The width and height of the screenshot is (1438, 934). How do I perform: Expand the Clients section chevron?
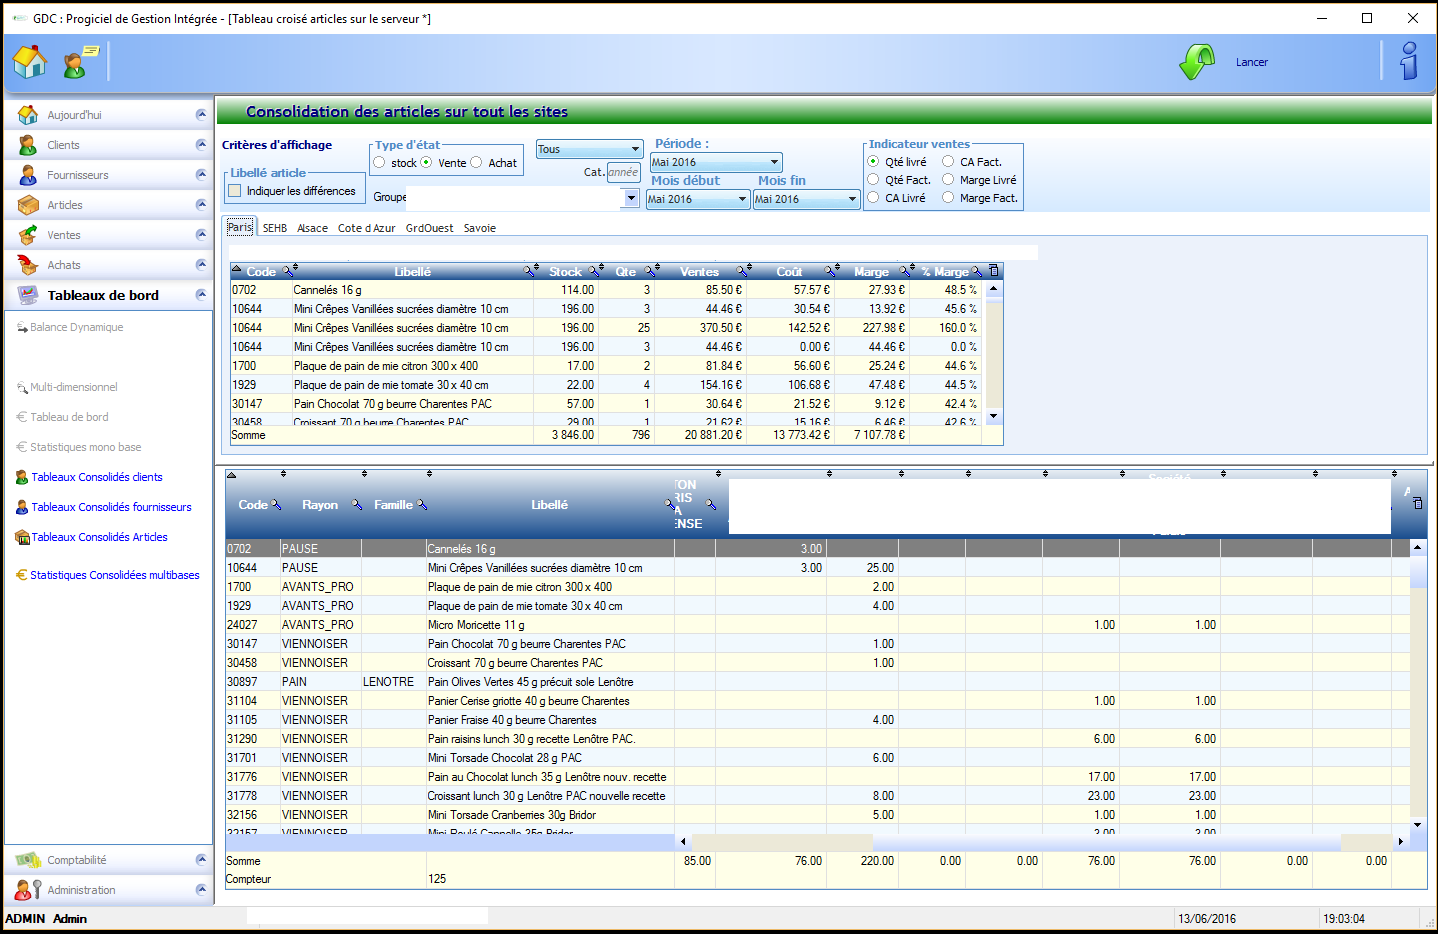click(x=201, y=145)
